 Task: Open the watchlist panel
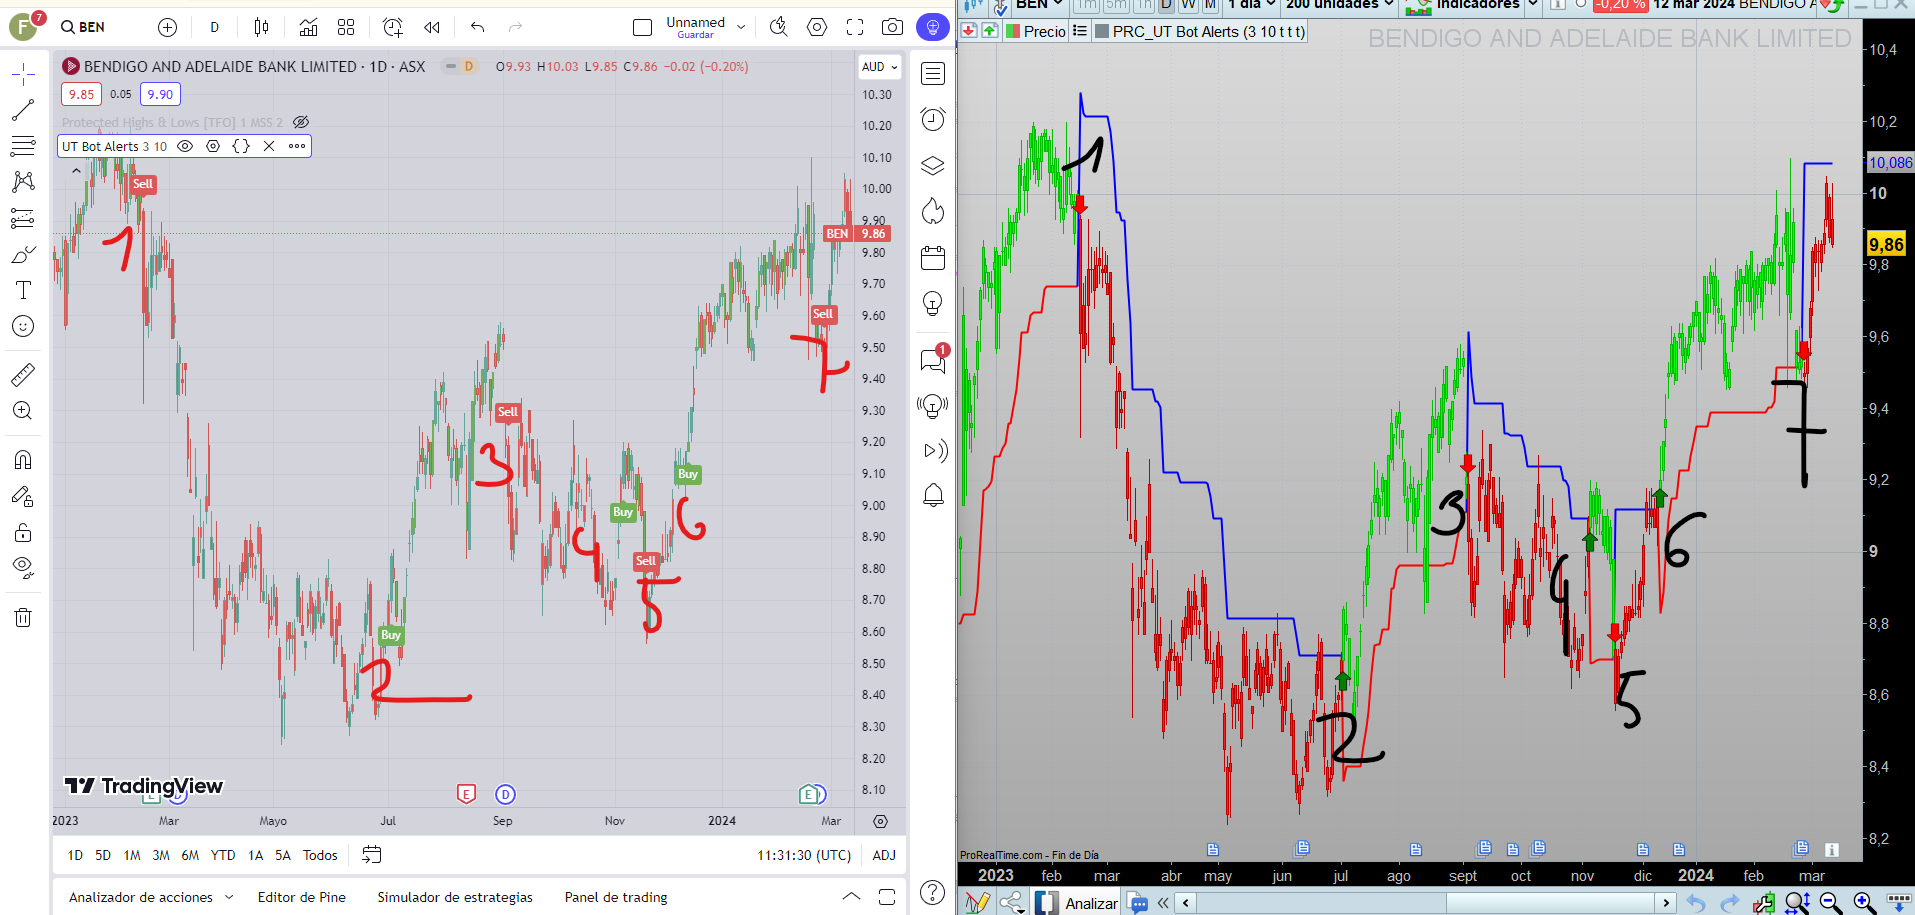tap(933, 73)
